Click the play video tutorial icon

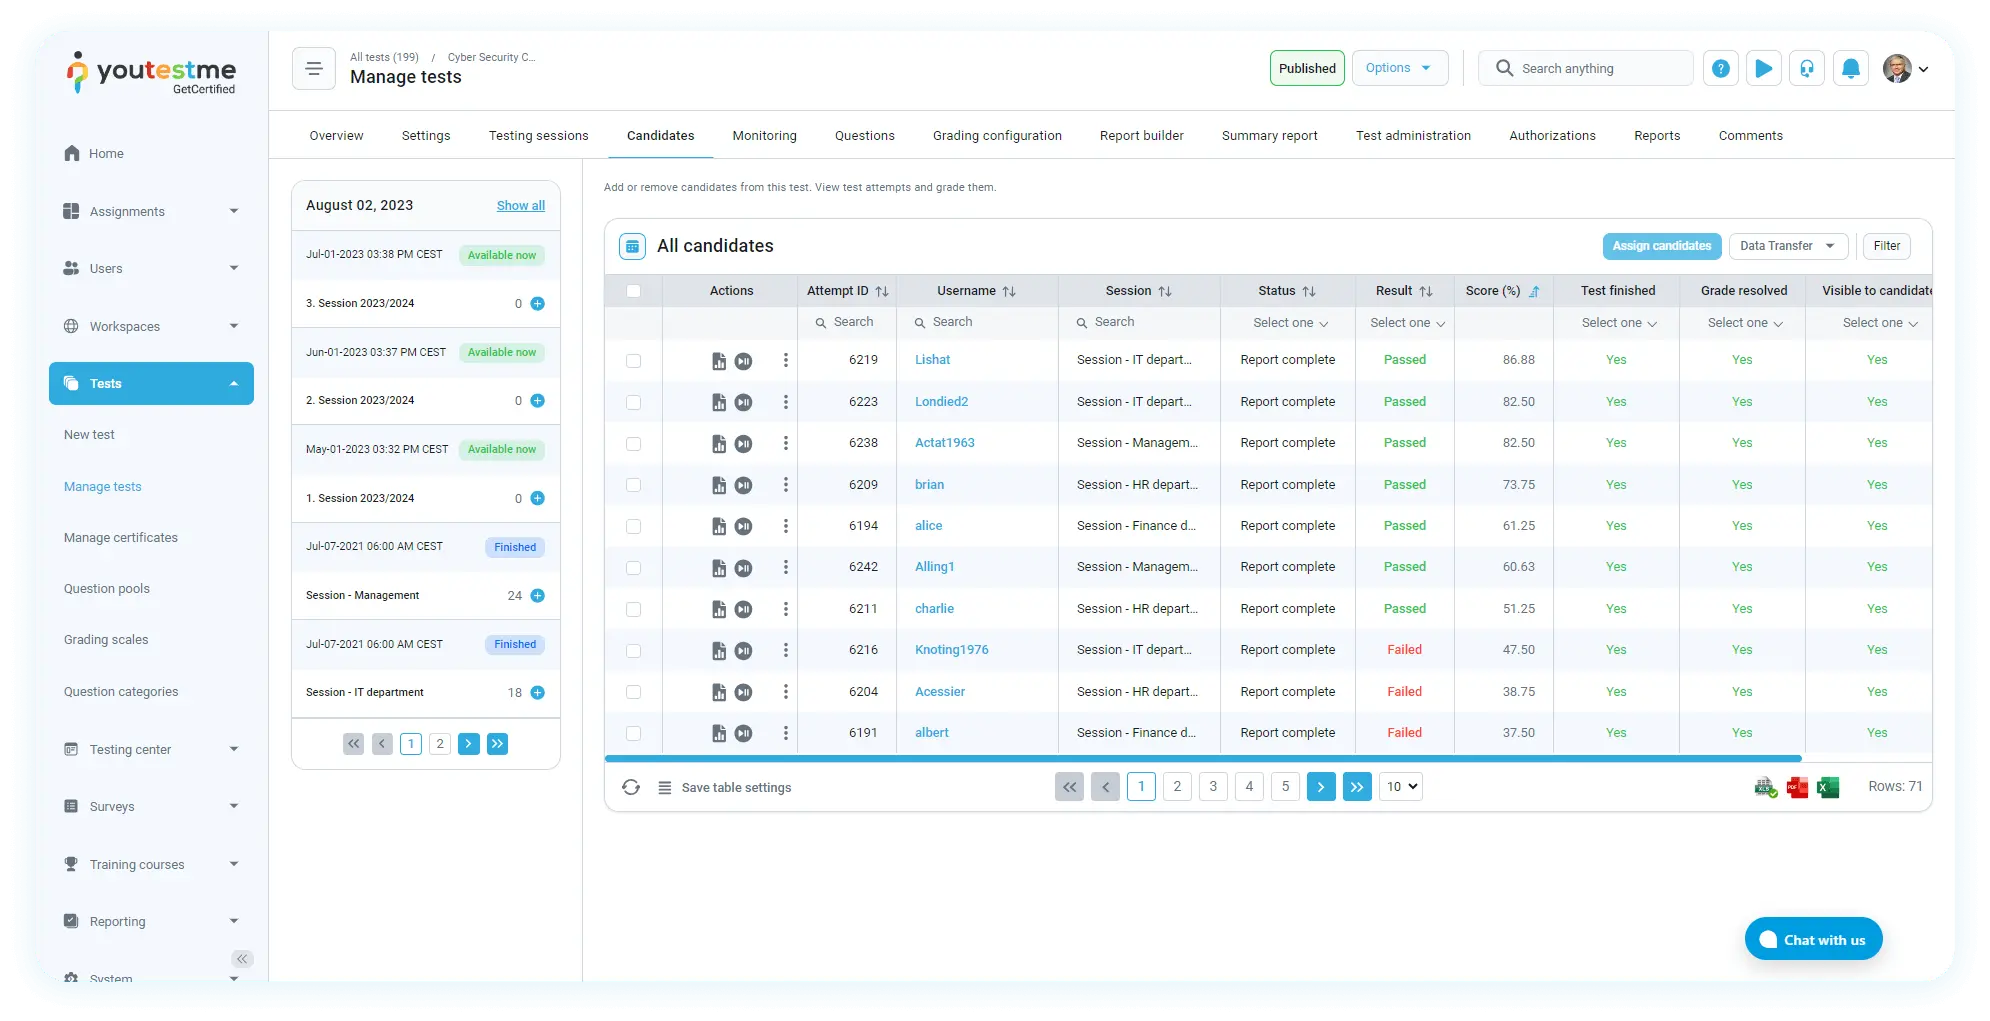click(1763, 69)
